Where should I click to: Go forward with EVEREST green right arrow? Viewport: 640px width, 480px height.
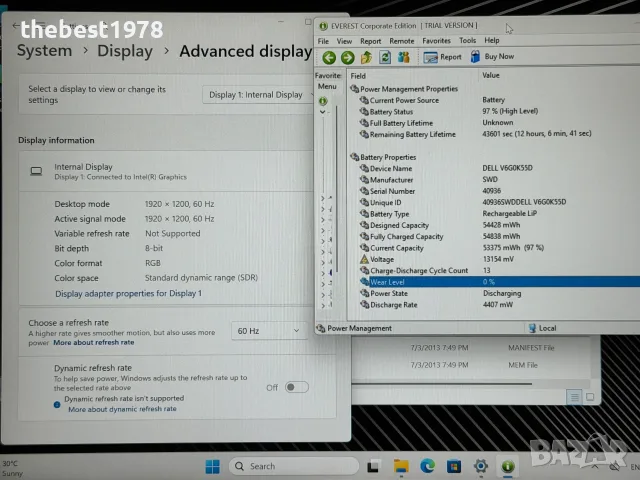coord(348,58)
